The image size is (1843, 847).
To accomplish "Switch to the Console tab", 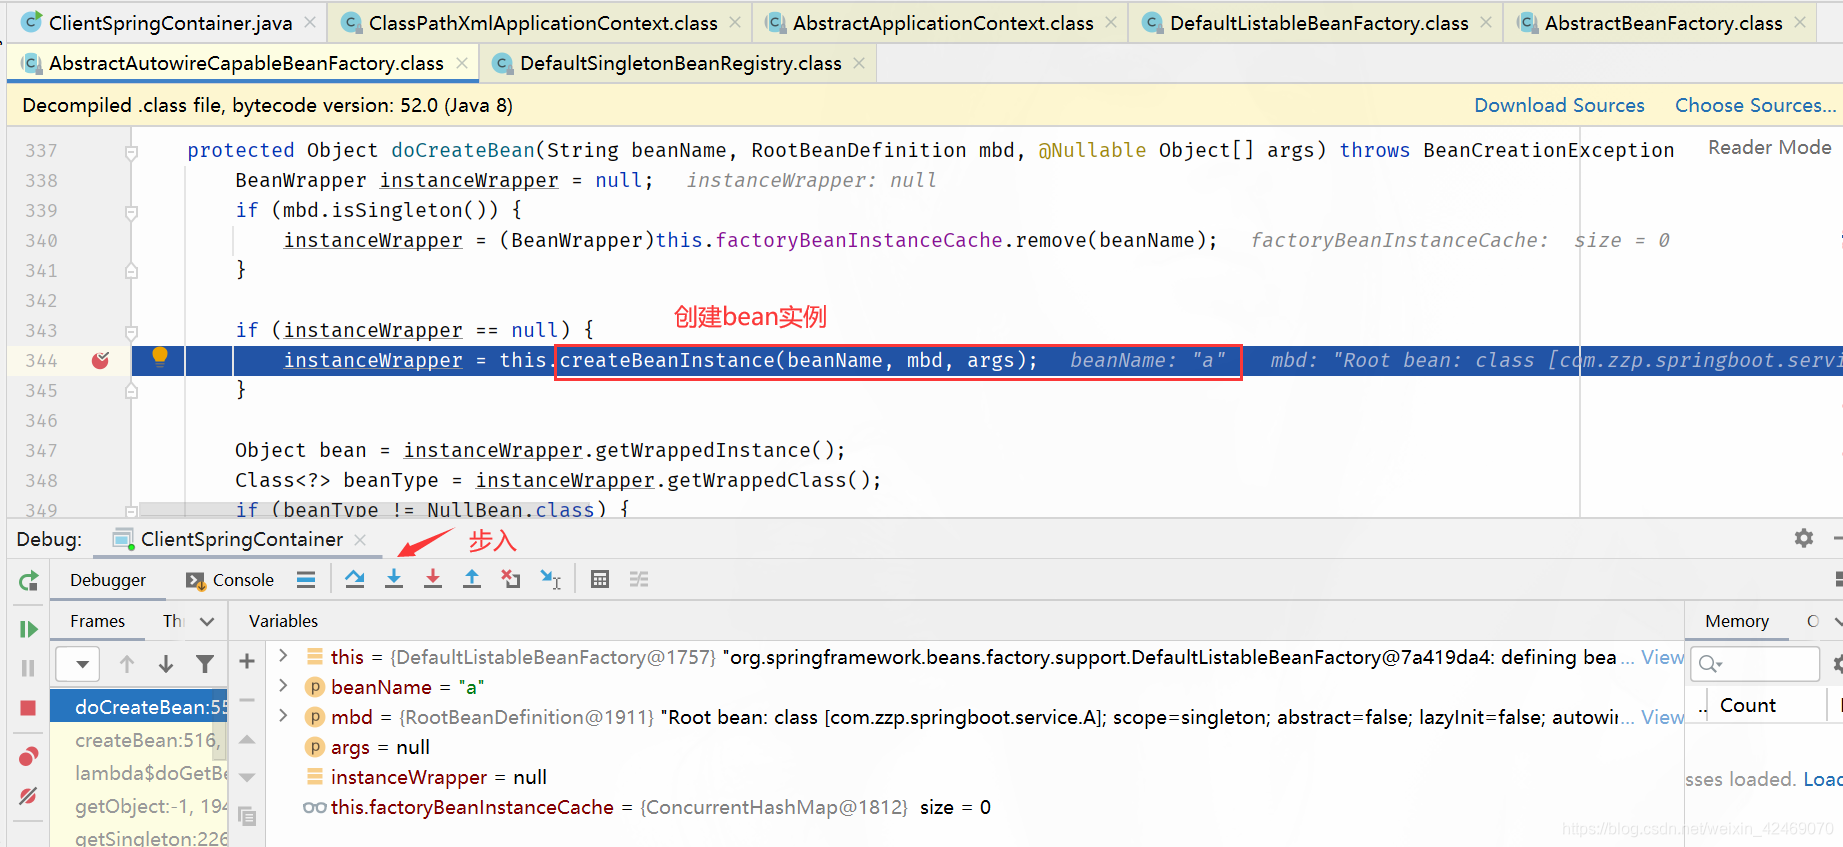I will [230, 580].
